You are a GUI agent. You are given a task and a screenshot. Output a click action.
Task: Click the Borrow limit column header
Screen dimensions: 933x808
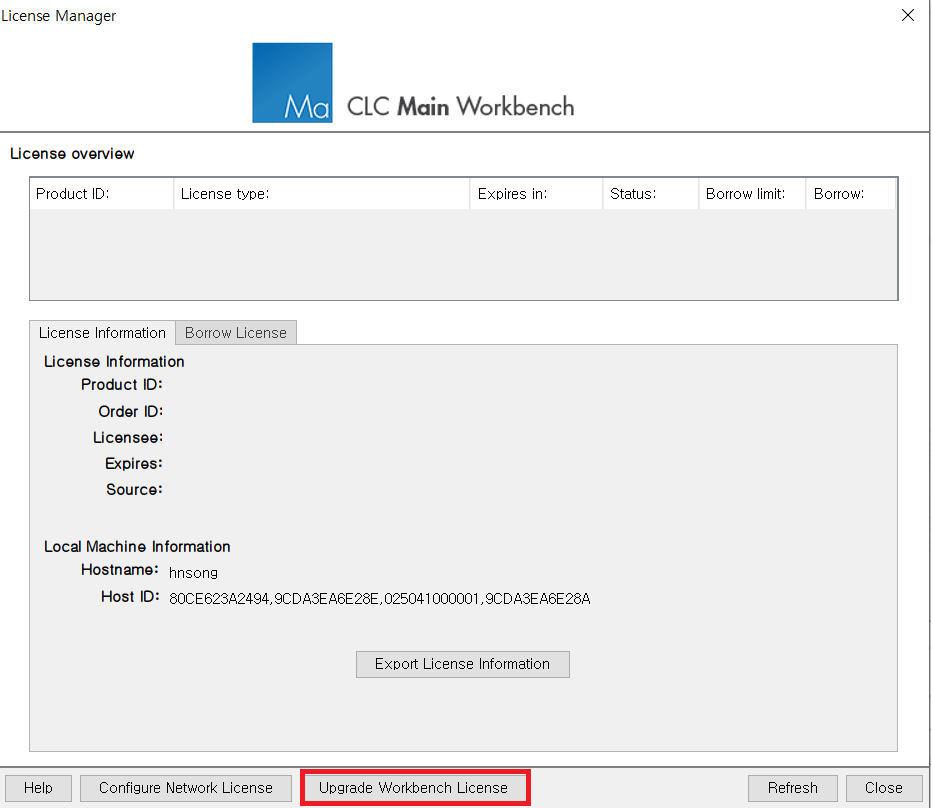pos(752,194)
